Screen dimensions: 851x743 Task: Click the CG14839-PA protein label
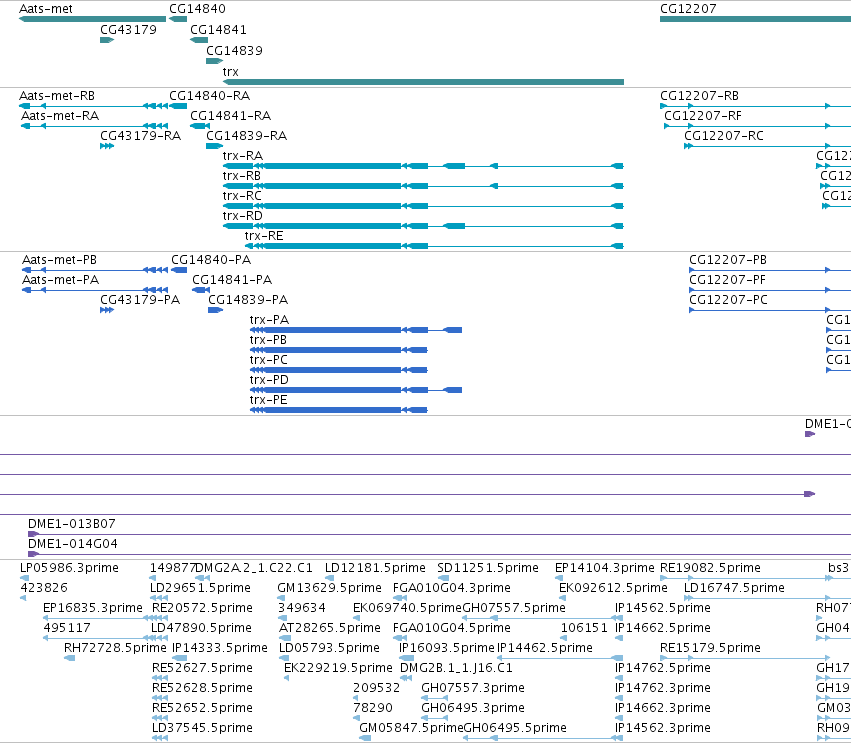248,300
